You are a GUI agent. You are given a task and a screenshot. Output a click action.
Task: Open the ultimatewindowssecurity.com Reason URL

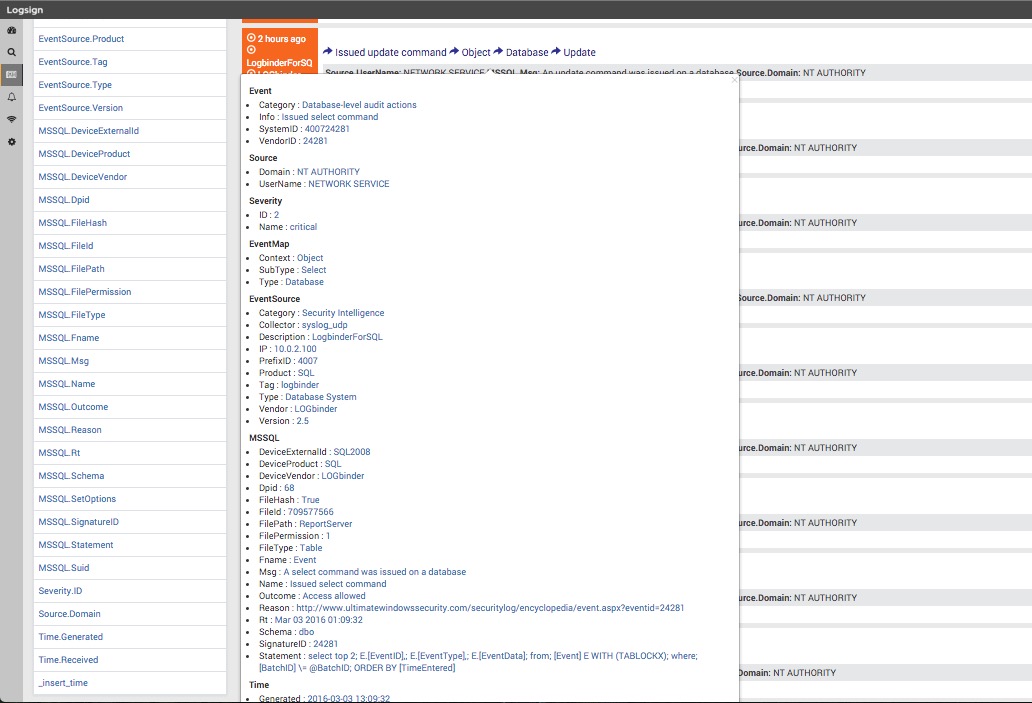coord(490,608)
